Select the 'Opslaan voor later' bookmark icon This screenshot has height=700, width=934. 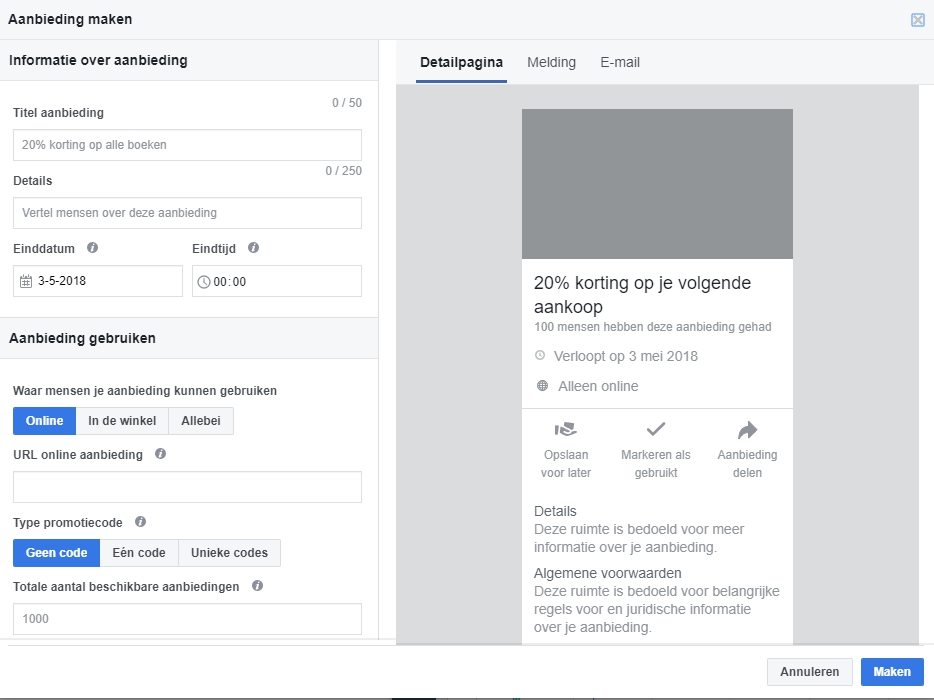pos(565,428)
